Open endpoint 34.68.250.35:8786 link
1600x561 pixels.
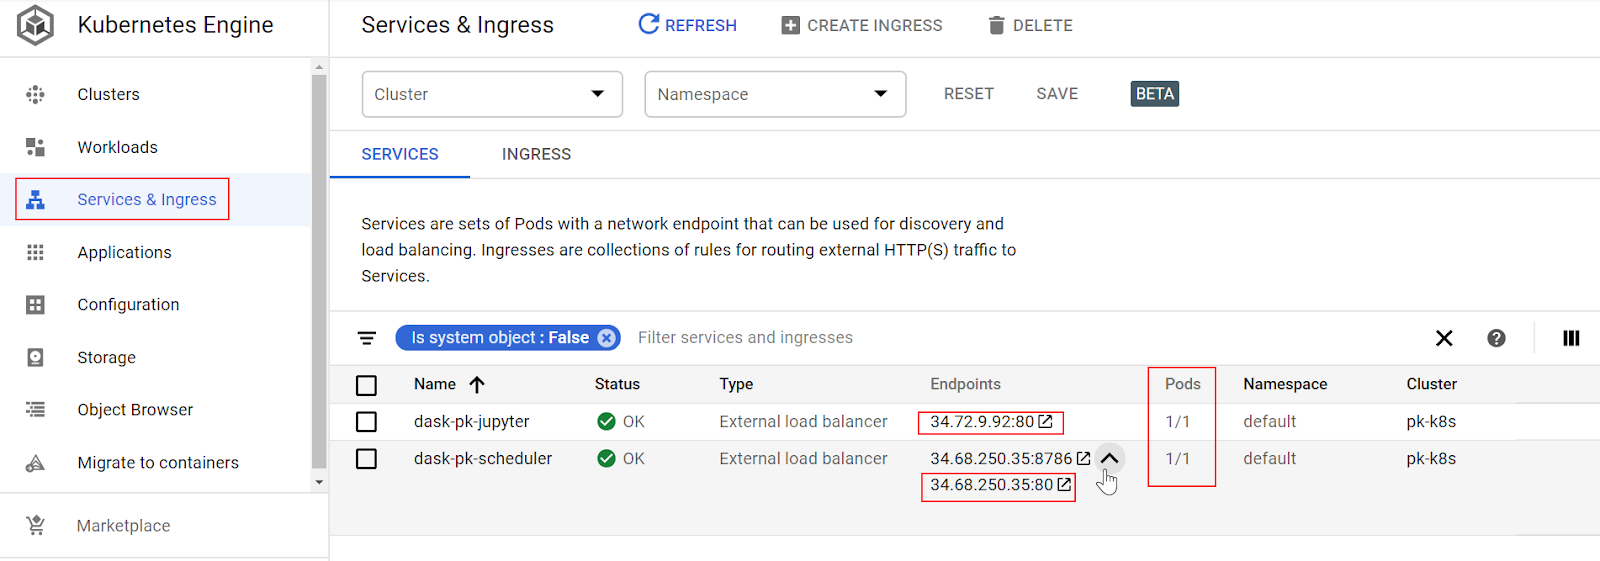pyautogui.click(x=1001, y=458)
